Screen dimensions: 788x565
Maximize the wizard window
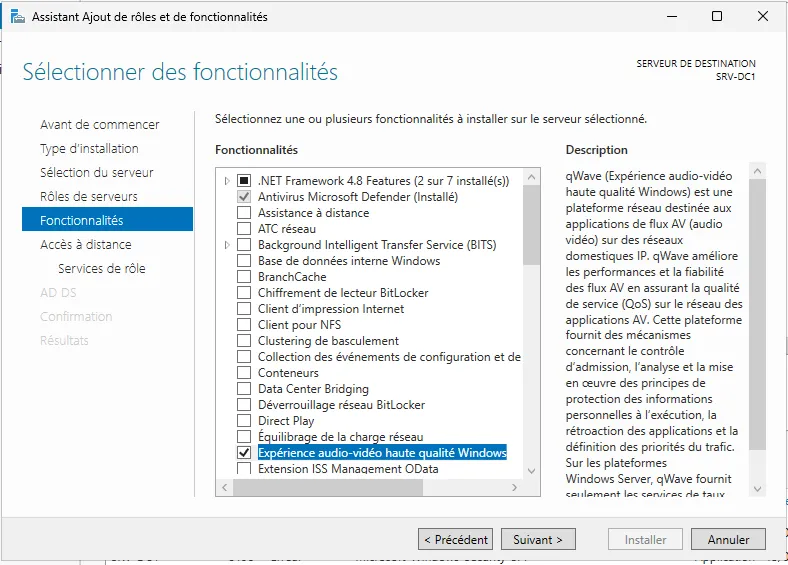tap(717, 16)
